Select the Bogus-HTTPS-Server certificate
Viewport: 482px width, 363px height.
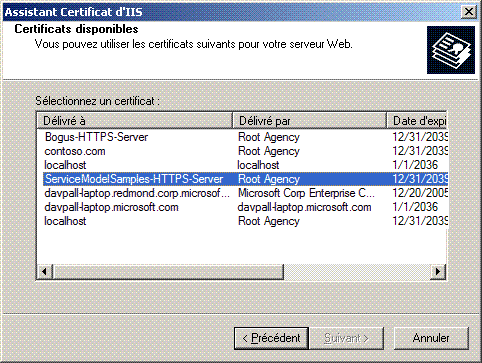pos(96,137)
